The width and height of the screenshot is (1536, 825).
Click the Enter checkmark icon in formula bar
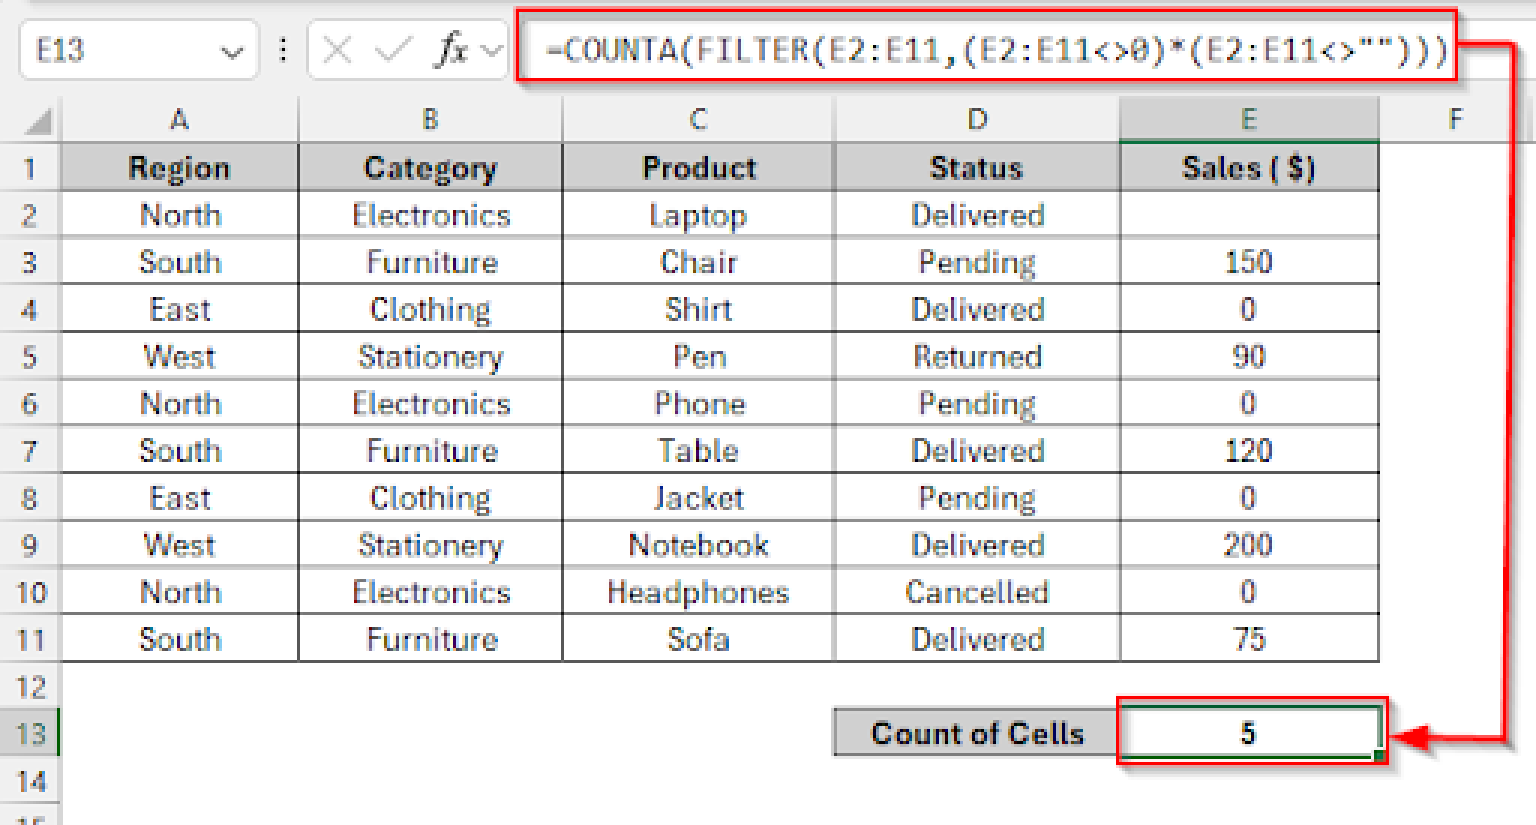coord(392,50)
